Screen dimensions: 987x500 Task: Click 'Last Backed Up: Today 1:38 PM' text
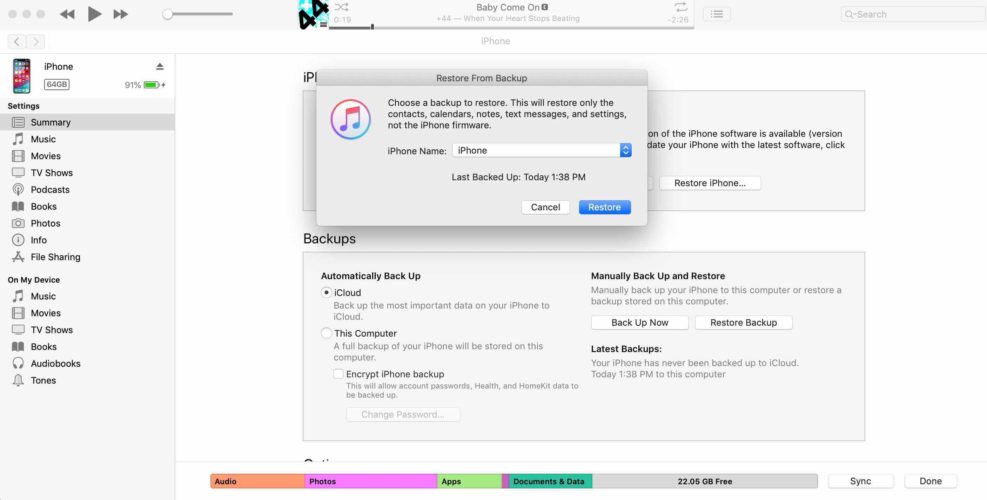[519, 178]
